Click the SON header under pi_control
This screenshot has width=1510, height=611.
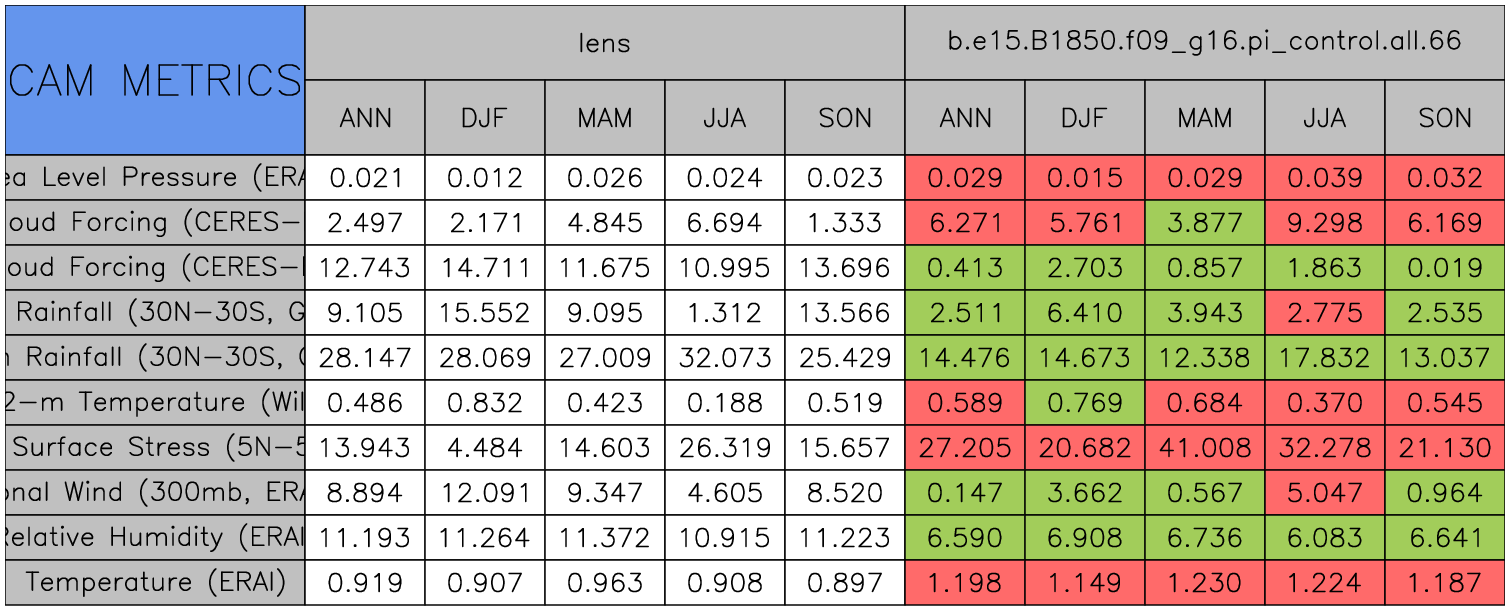1445,118
